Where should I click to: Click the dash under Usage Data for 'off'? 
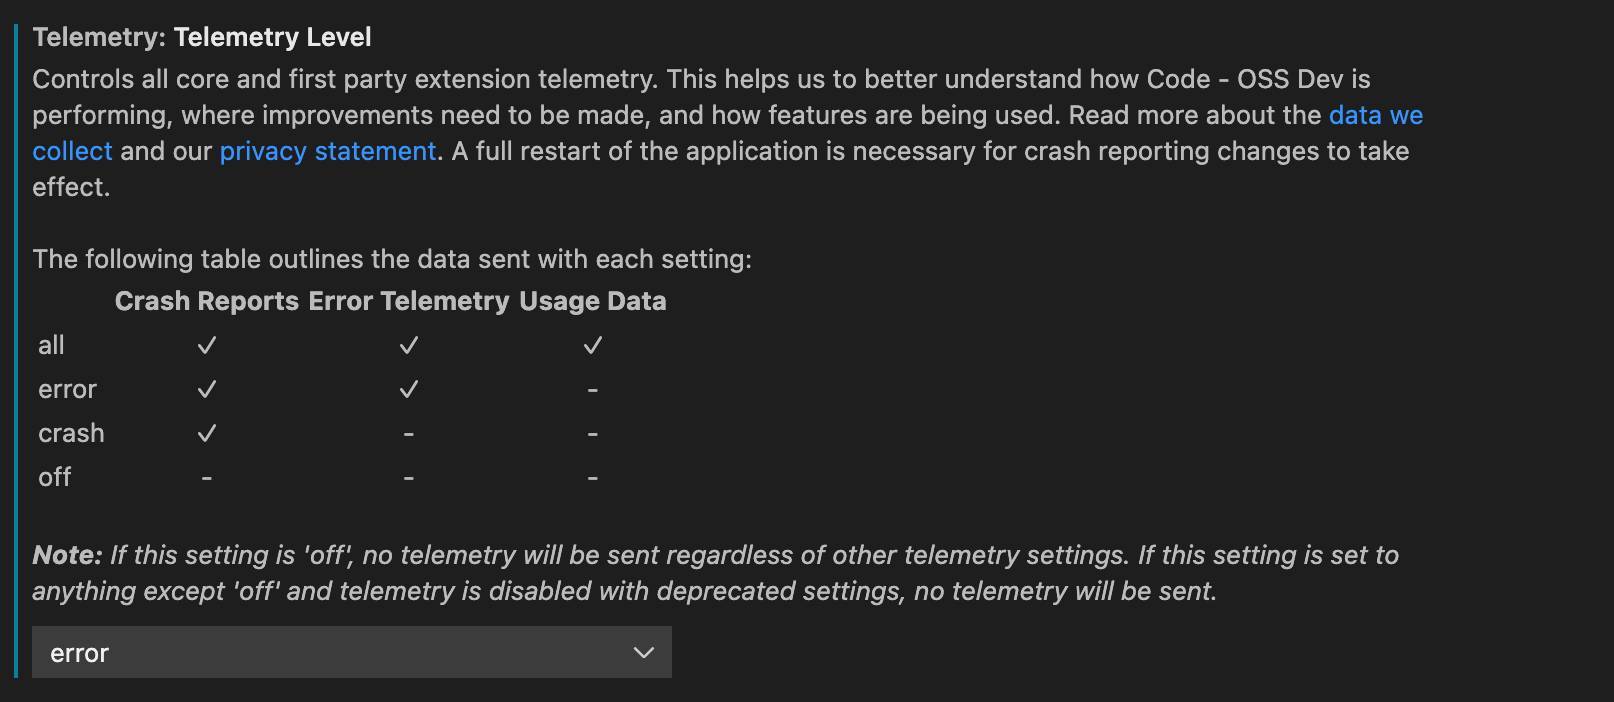click(592, 477)
